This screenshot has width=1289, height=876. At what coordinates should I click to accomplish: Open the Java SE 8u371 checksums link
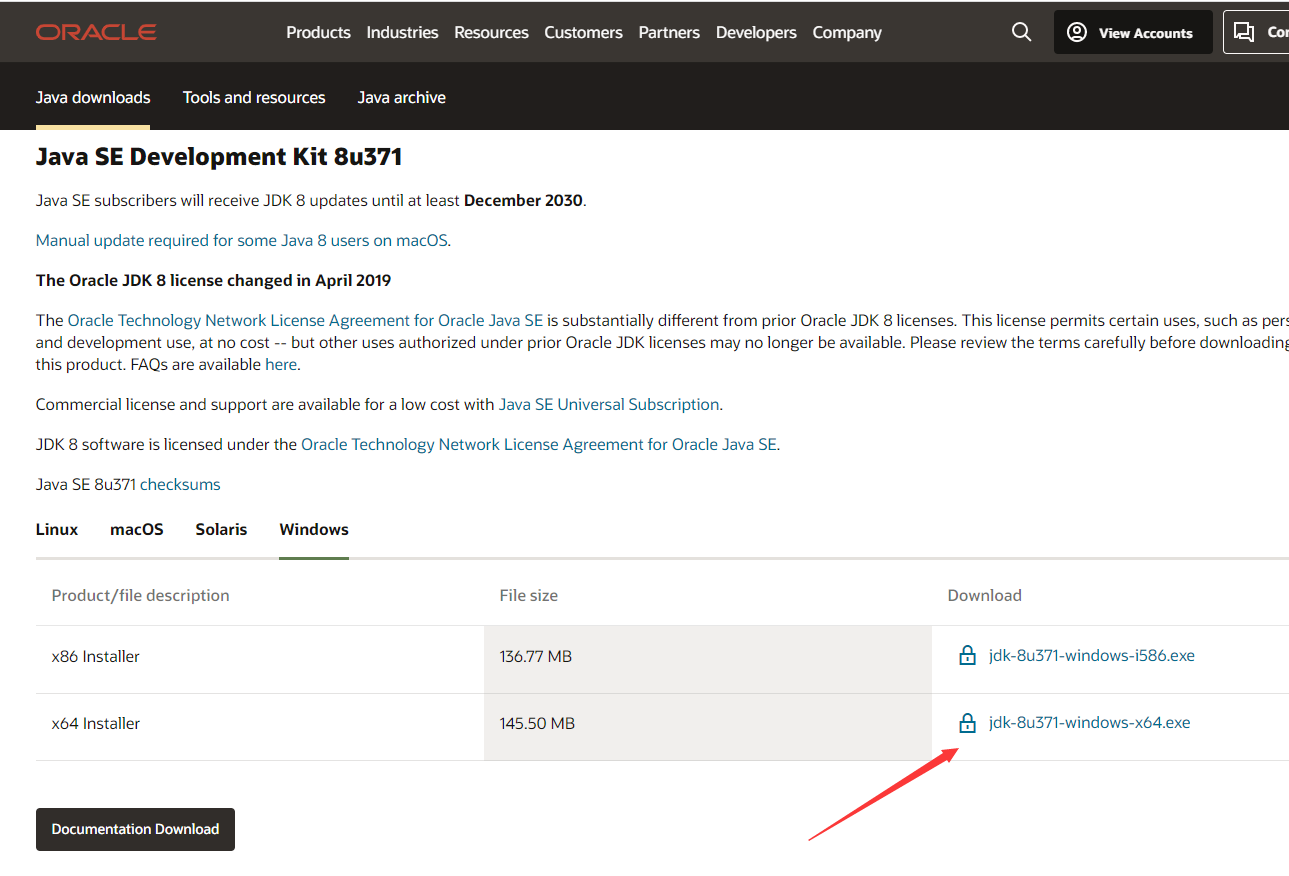[x=180, y=484]
